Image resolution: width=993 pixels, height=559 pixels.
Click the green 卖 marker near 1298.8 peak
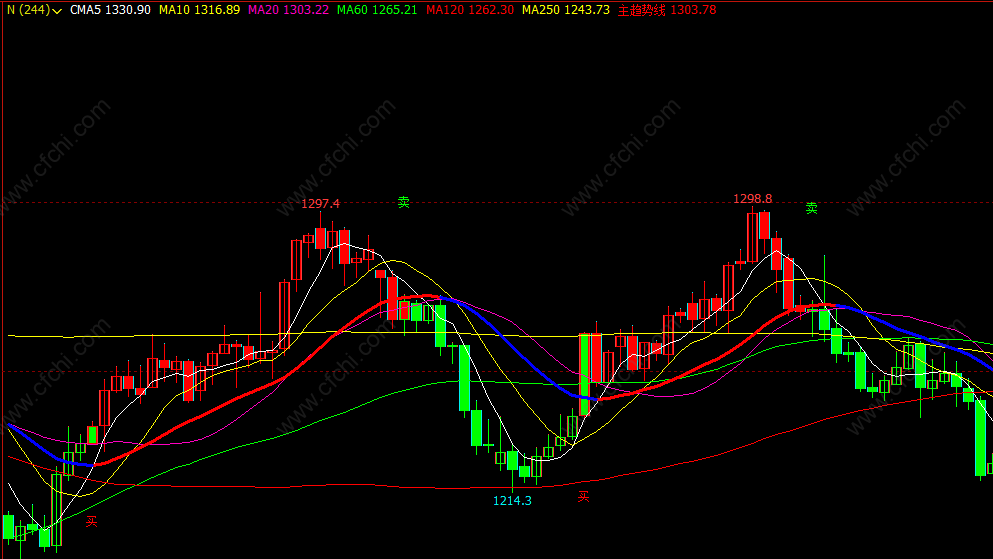click(x=811, y=208)
